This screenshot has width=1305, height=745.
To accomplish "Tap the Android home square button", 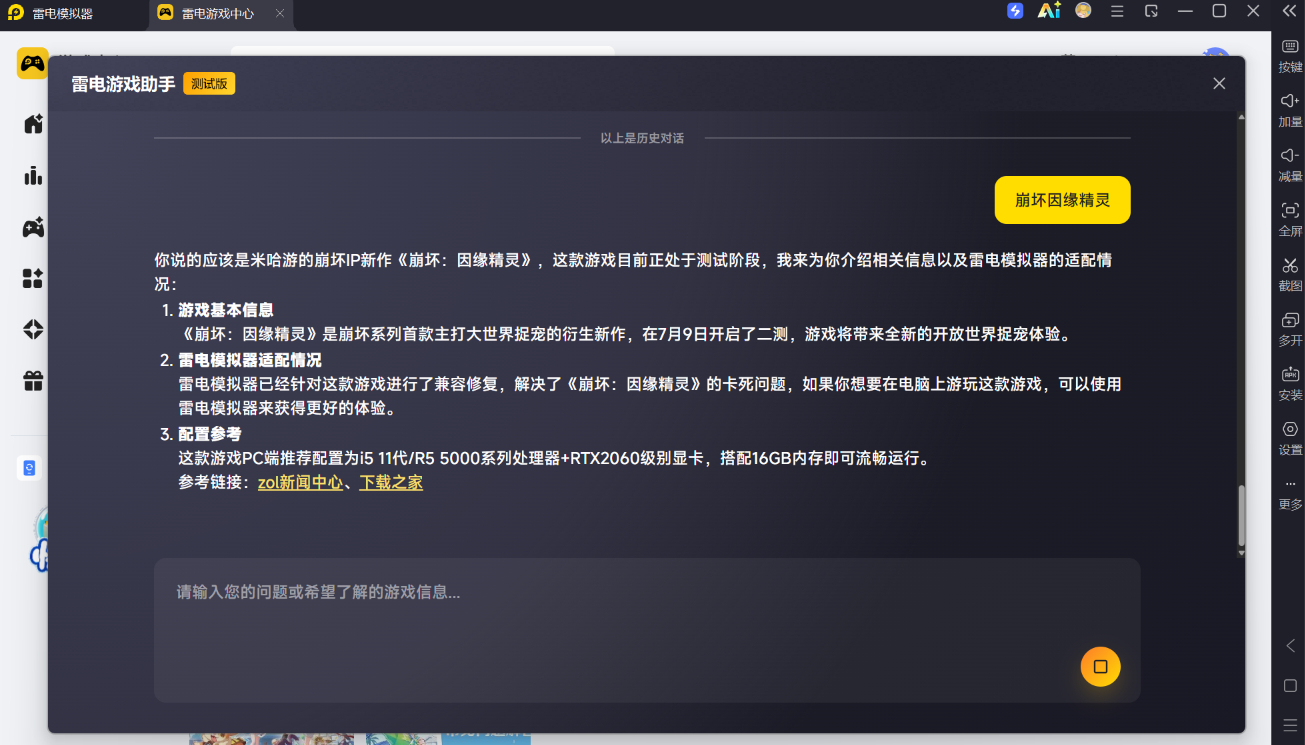I will 1290,686.
